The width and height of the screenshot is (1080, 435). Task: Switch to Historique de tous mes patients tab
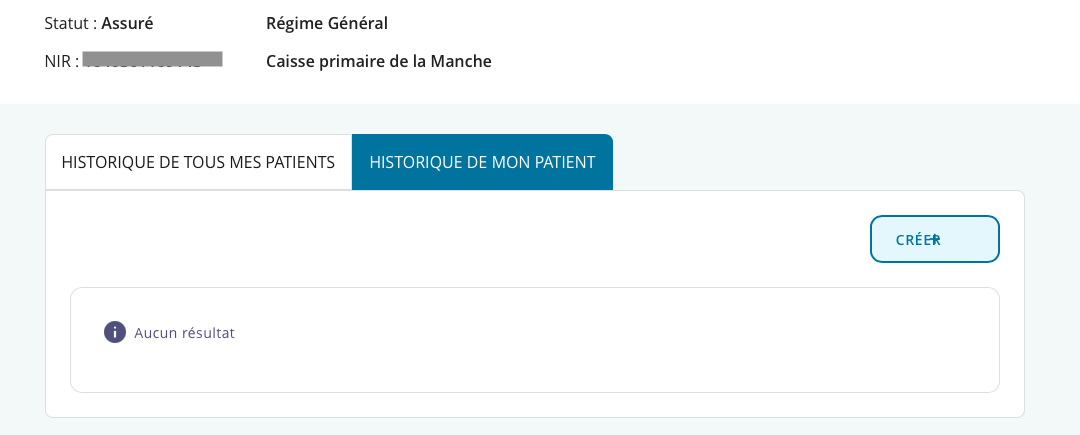(198, 162)
